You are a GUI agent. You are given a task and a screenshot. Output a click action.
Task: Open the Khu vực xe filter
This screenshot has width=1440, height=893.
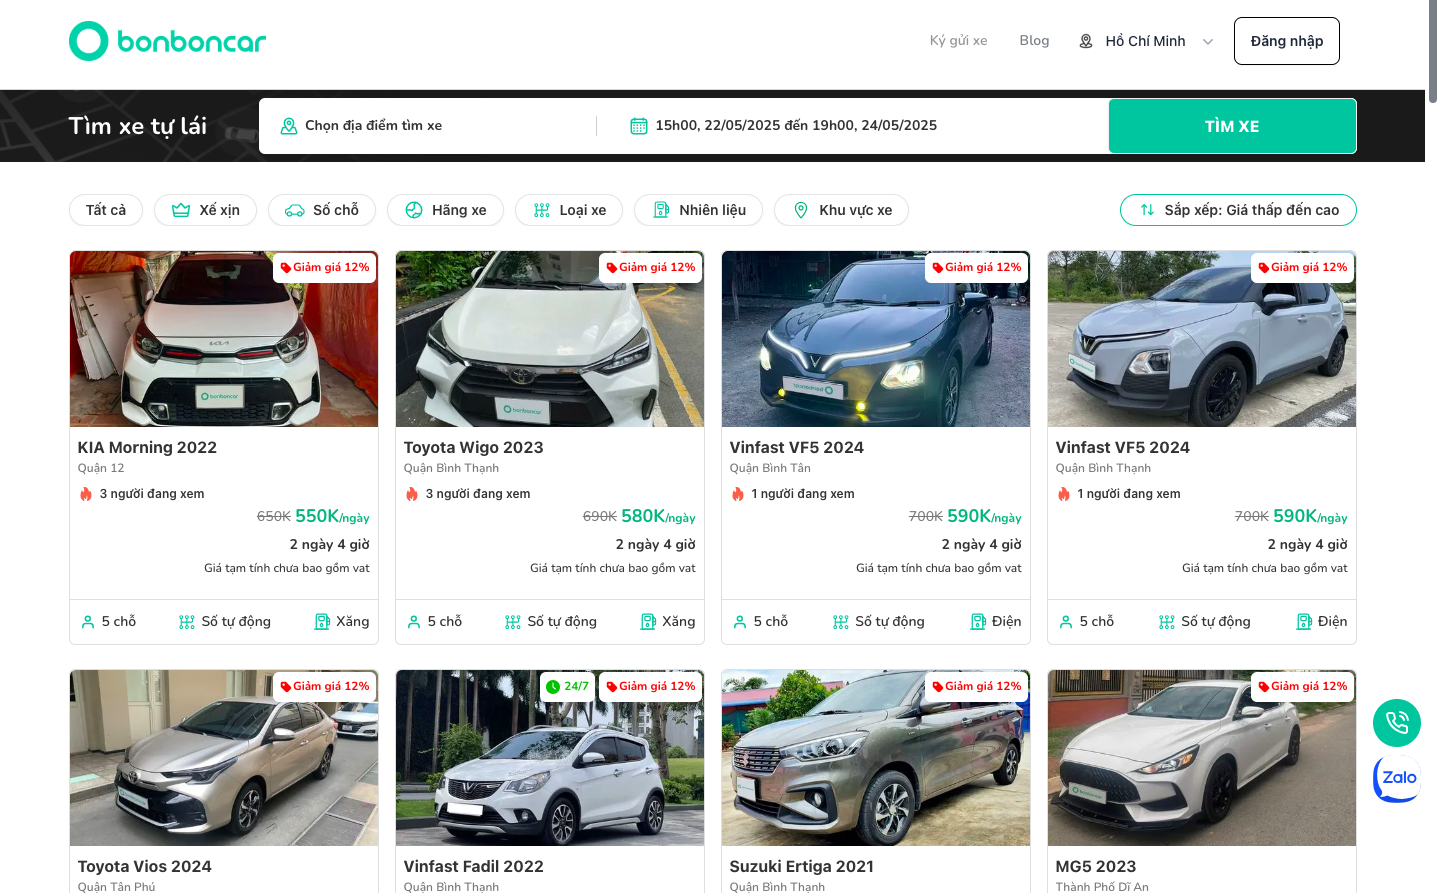click(x=842, y=210)
